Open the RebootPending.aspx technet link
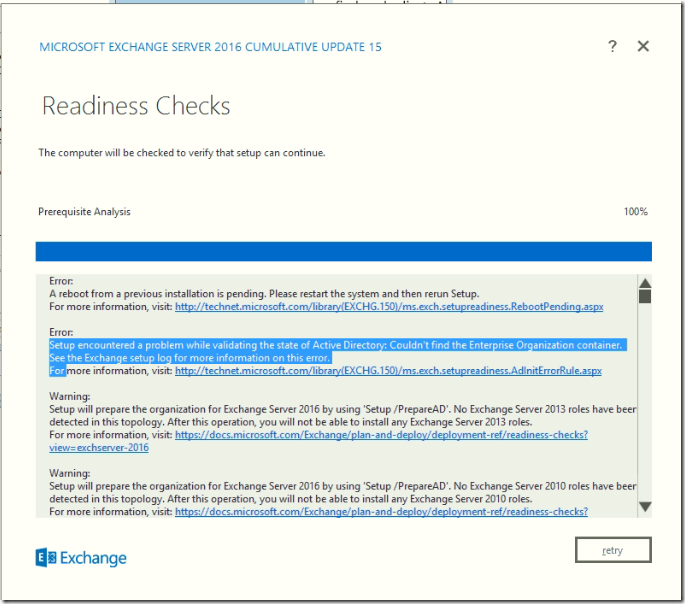Image resolution: width=685 pixels, height=604 pixels. point(389,307)
